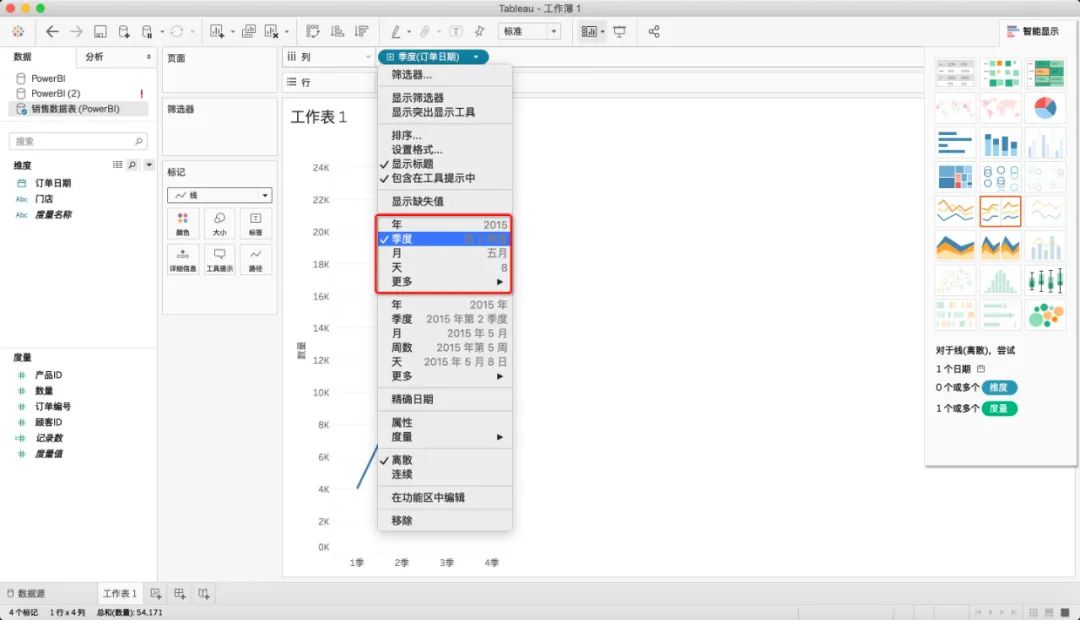Click the pause auto updates icon

(147, 31)
